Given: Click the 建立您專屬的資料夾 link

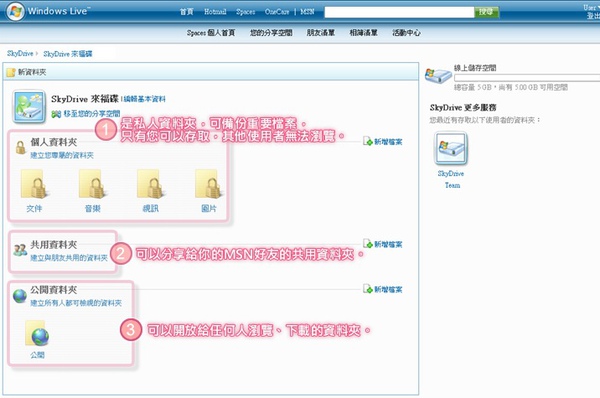Looking at the screenshot, I should [62, 155].
